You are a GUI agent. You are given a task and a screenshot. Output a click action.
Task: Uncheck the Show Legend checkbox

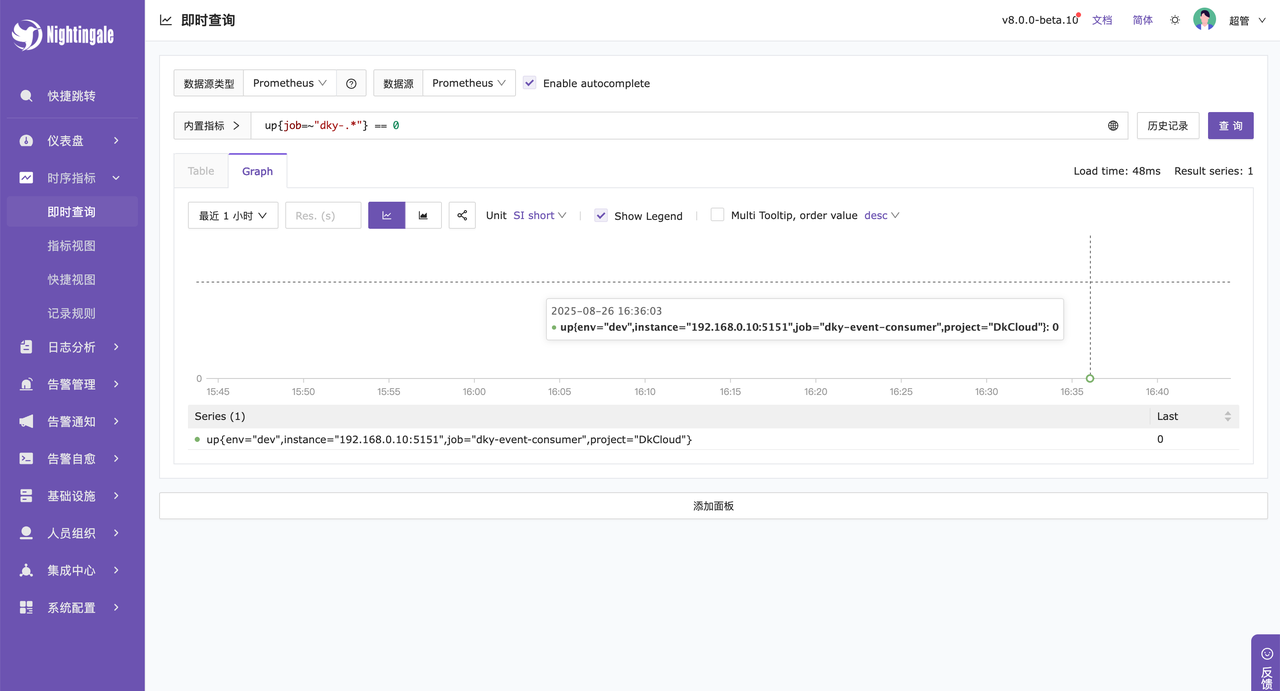[x=601, y=215]
